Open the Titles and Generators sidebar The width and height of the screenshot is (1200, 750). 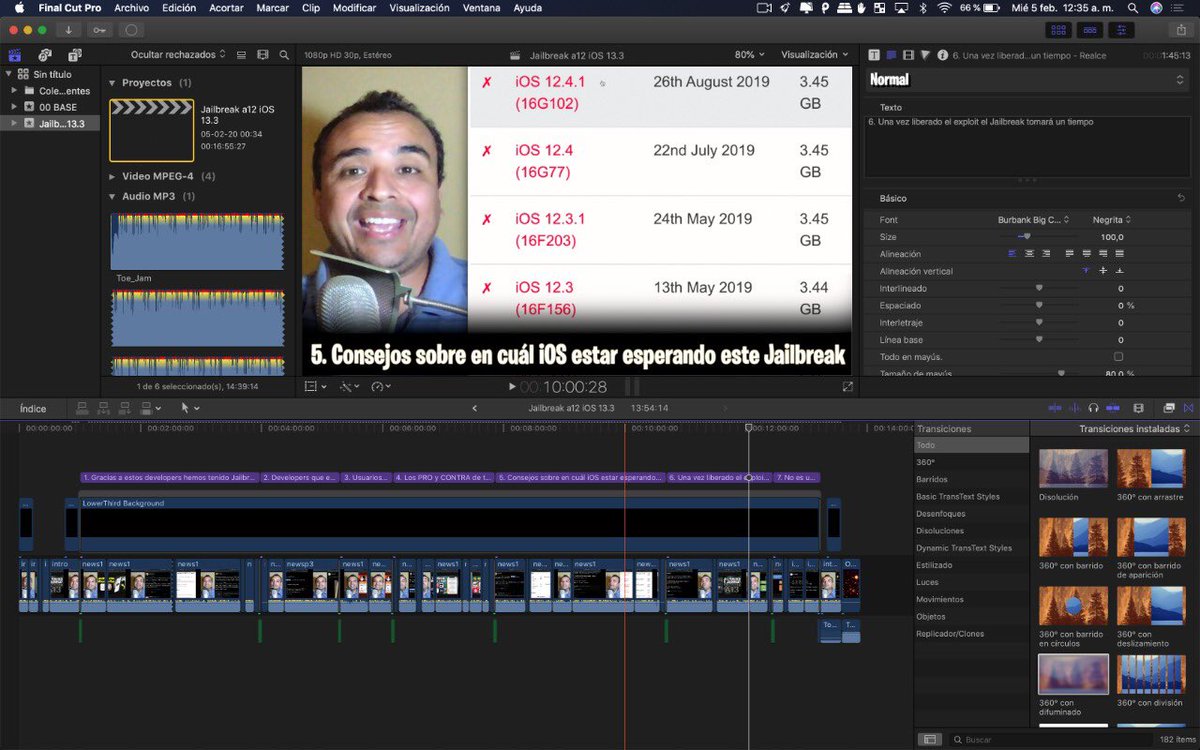(73, 54)
